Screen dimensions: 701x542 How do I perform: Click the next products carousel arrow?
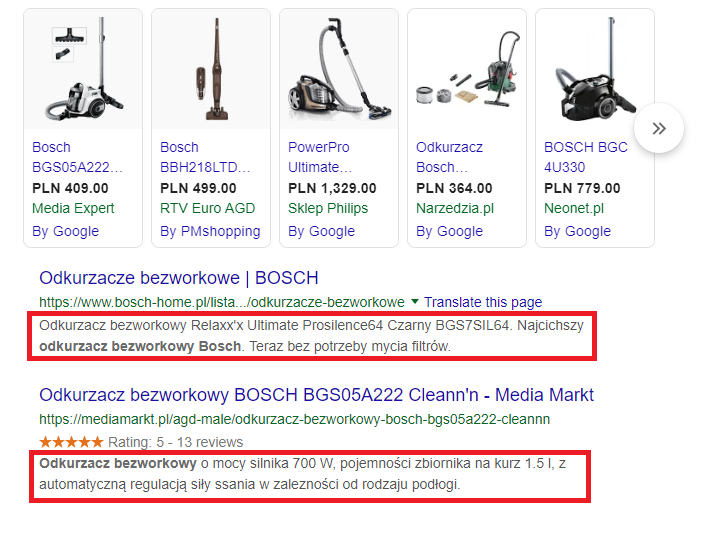click(658, 128)
